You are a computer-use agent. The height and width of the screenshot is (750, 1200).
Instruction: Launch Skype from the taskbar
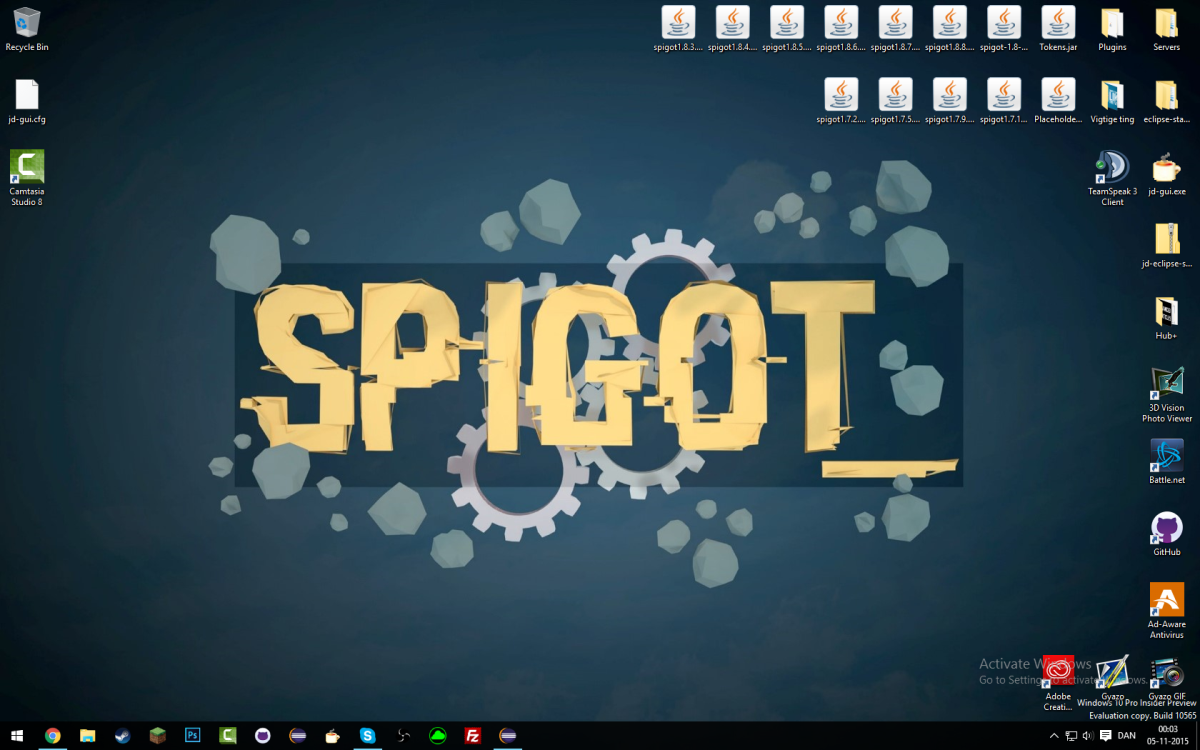(366, 737)
